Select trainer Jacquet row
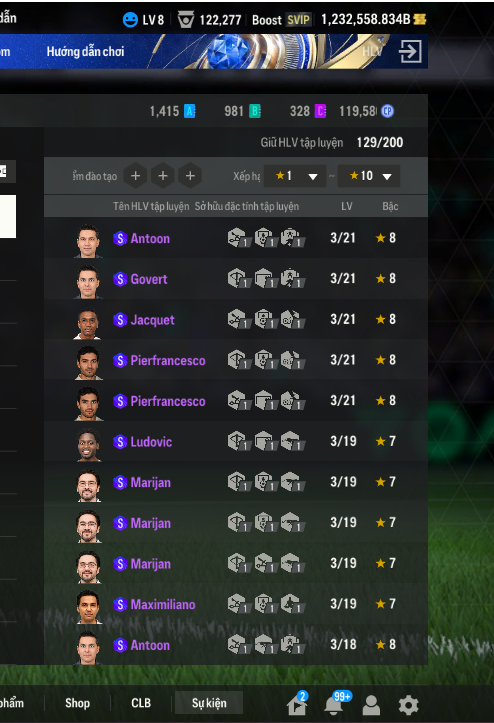Screen dimensions: 494x723 point(236,320)
